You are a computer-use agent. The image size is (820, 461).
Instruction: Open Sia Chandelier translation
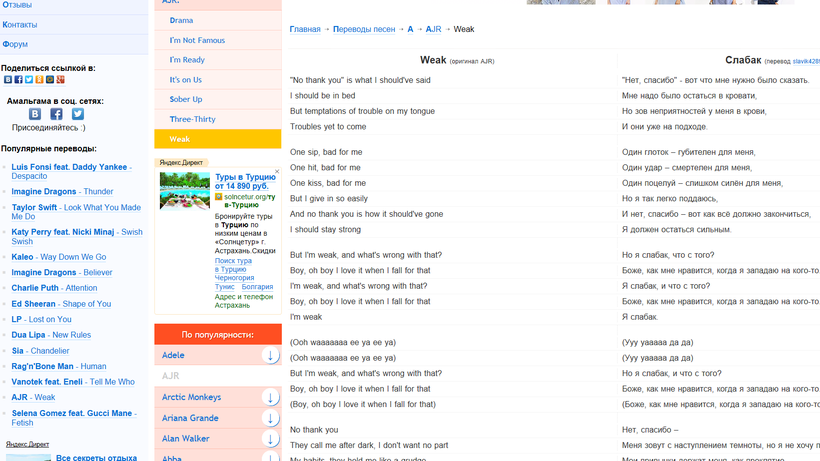pos(40,351)
